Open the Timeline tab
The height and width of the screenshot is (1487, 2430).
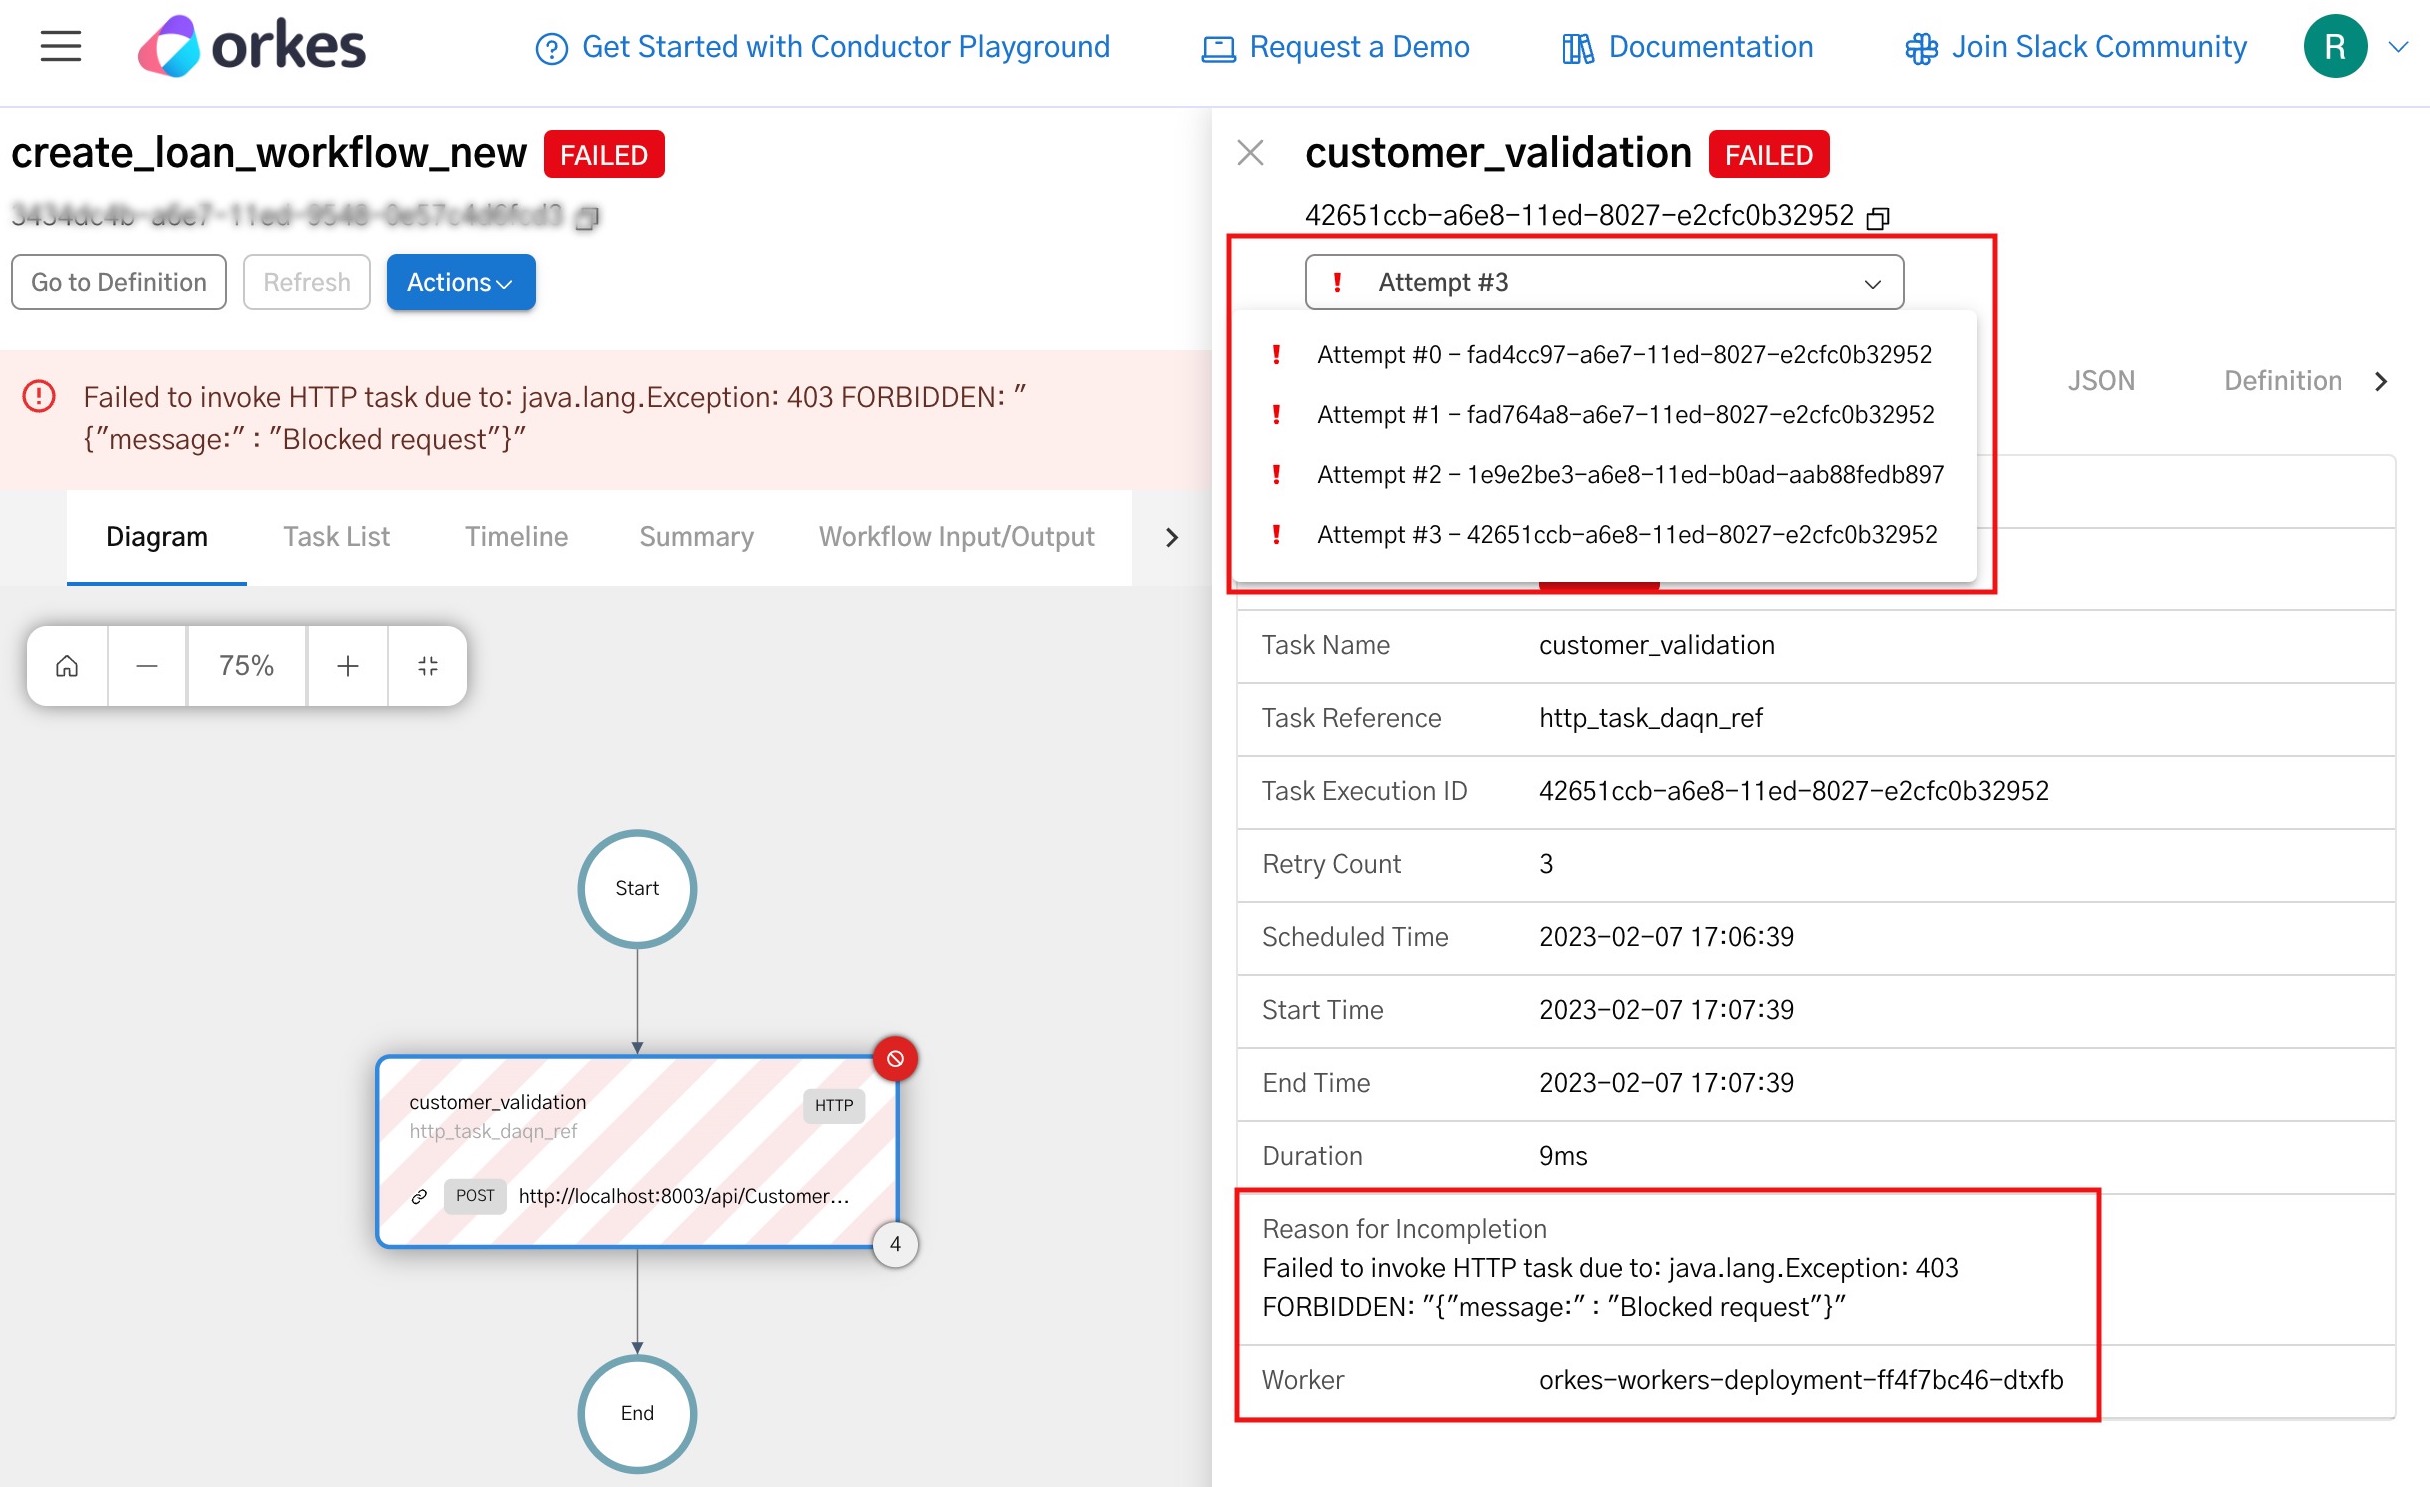[516, 537]
